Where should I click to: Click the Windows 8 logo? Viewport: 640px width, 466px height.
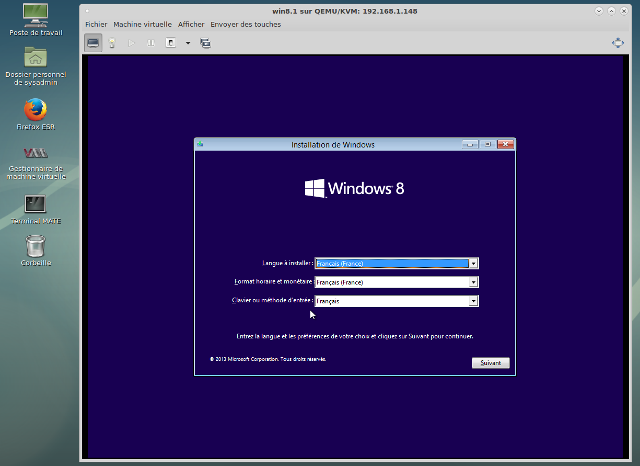click(354, 189)
